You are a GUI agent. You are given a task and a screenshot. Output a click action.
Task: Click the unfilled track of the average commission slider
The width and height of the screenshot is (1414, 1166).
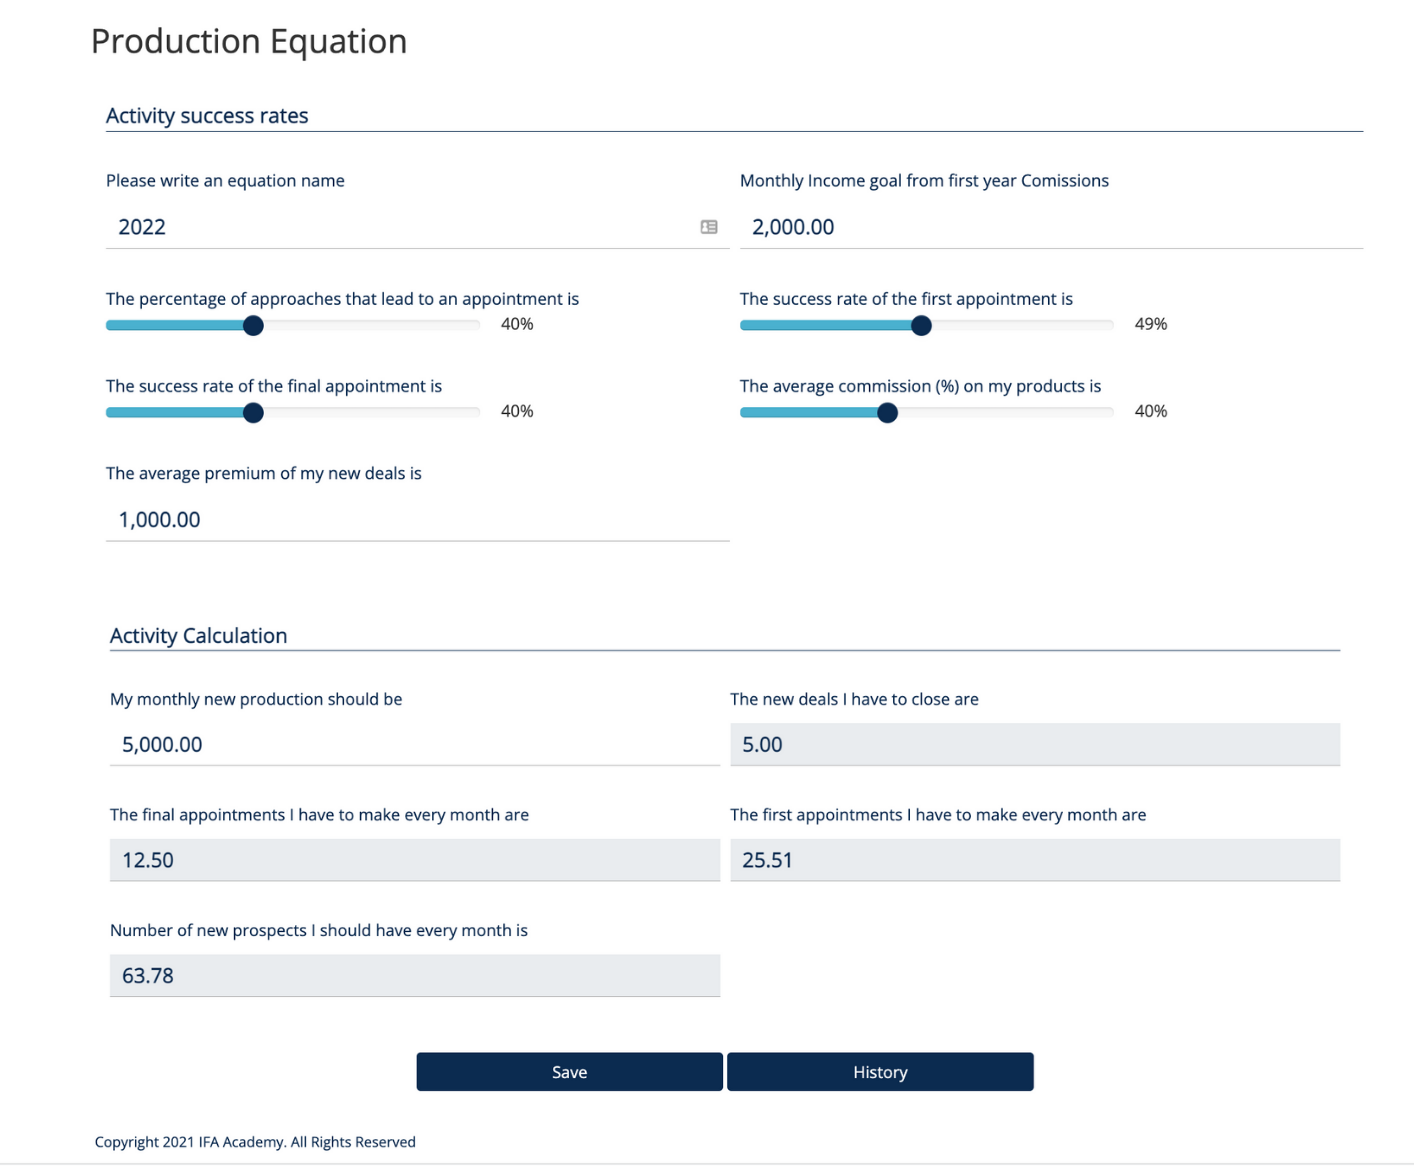tap(1000, 413)
